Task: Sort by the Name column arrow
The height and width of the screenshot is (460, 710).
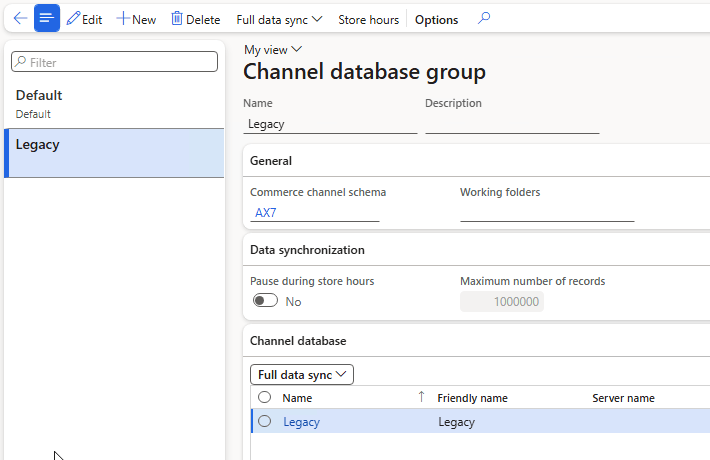Action: click(421, 398)
